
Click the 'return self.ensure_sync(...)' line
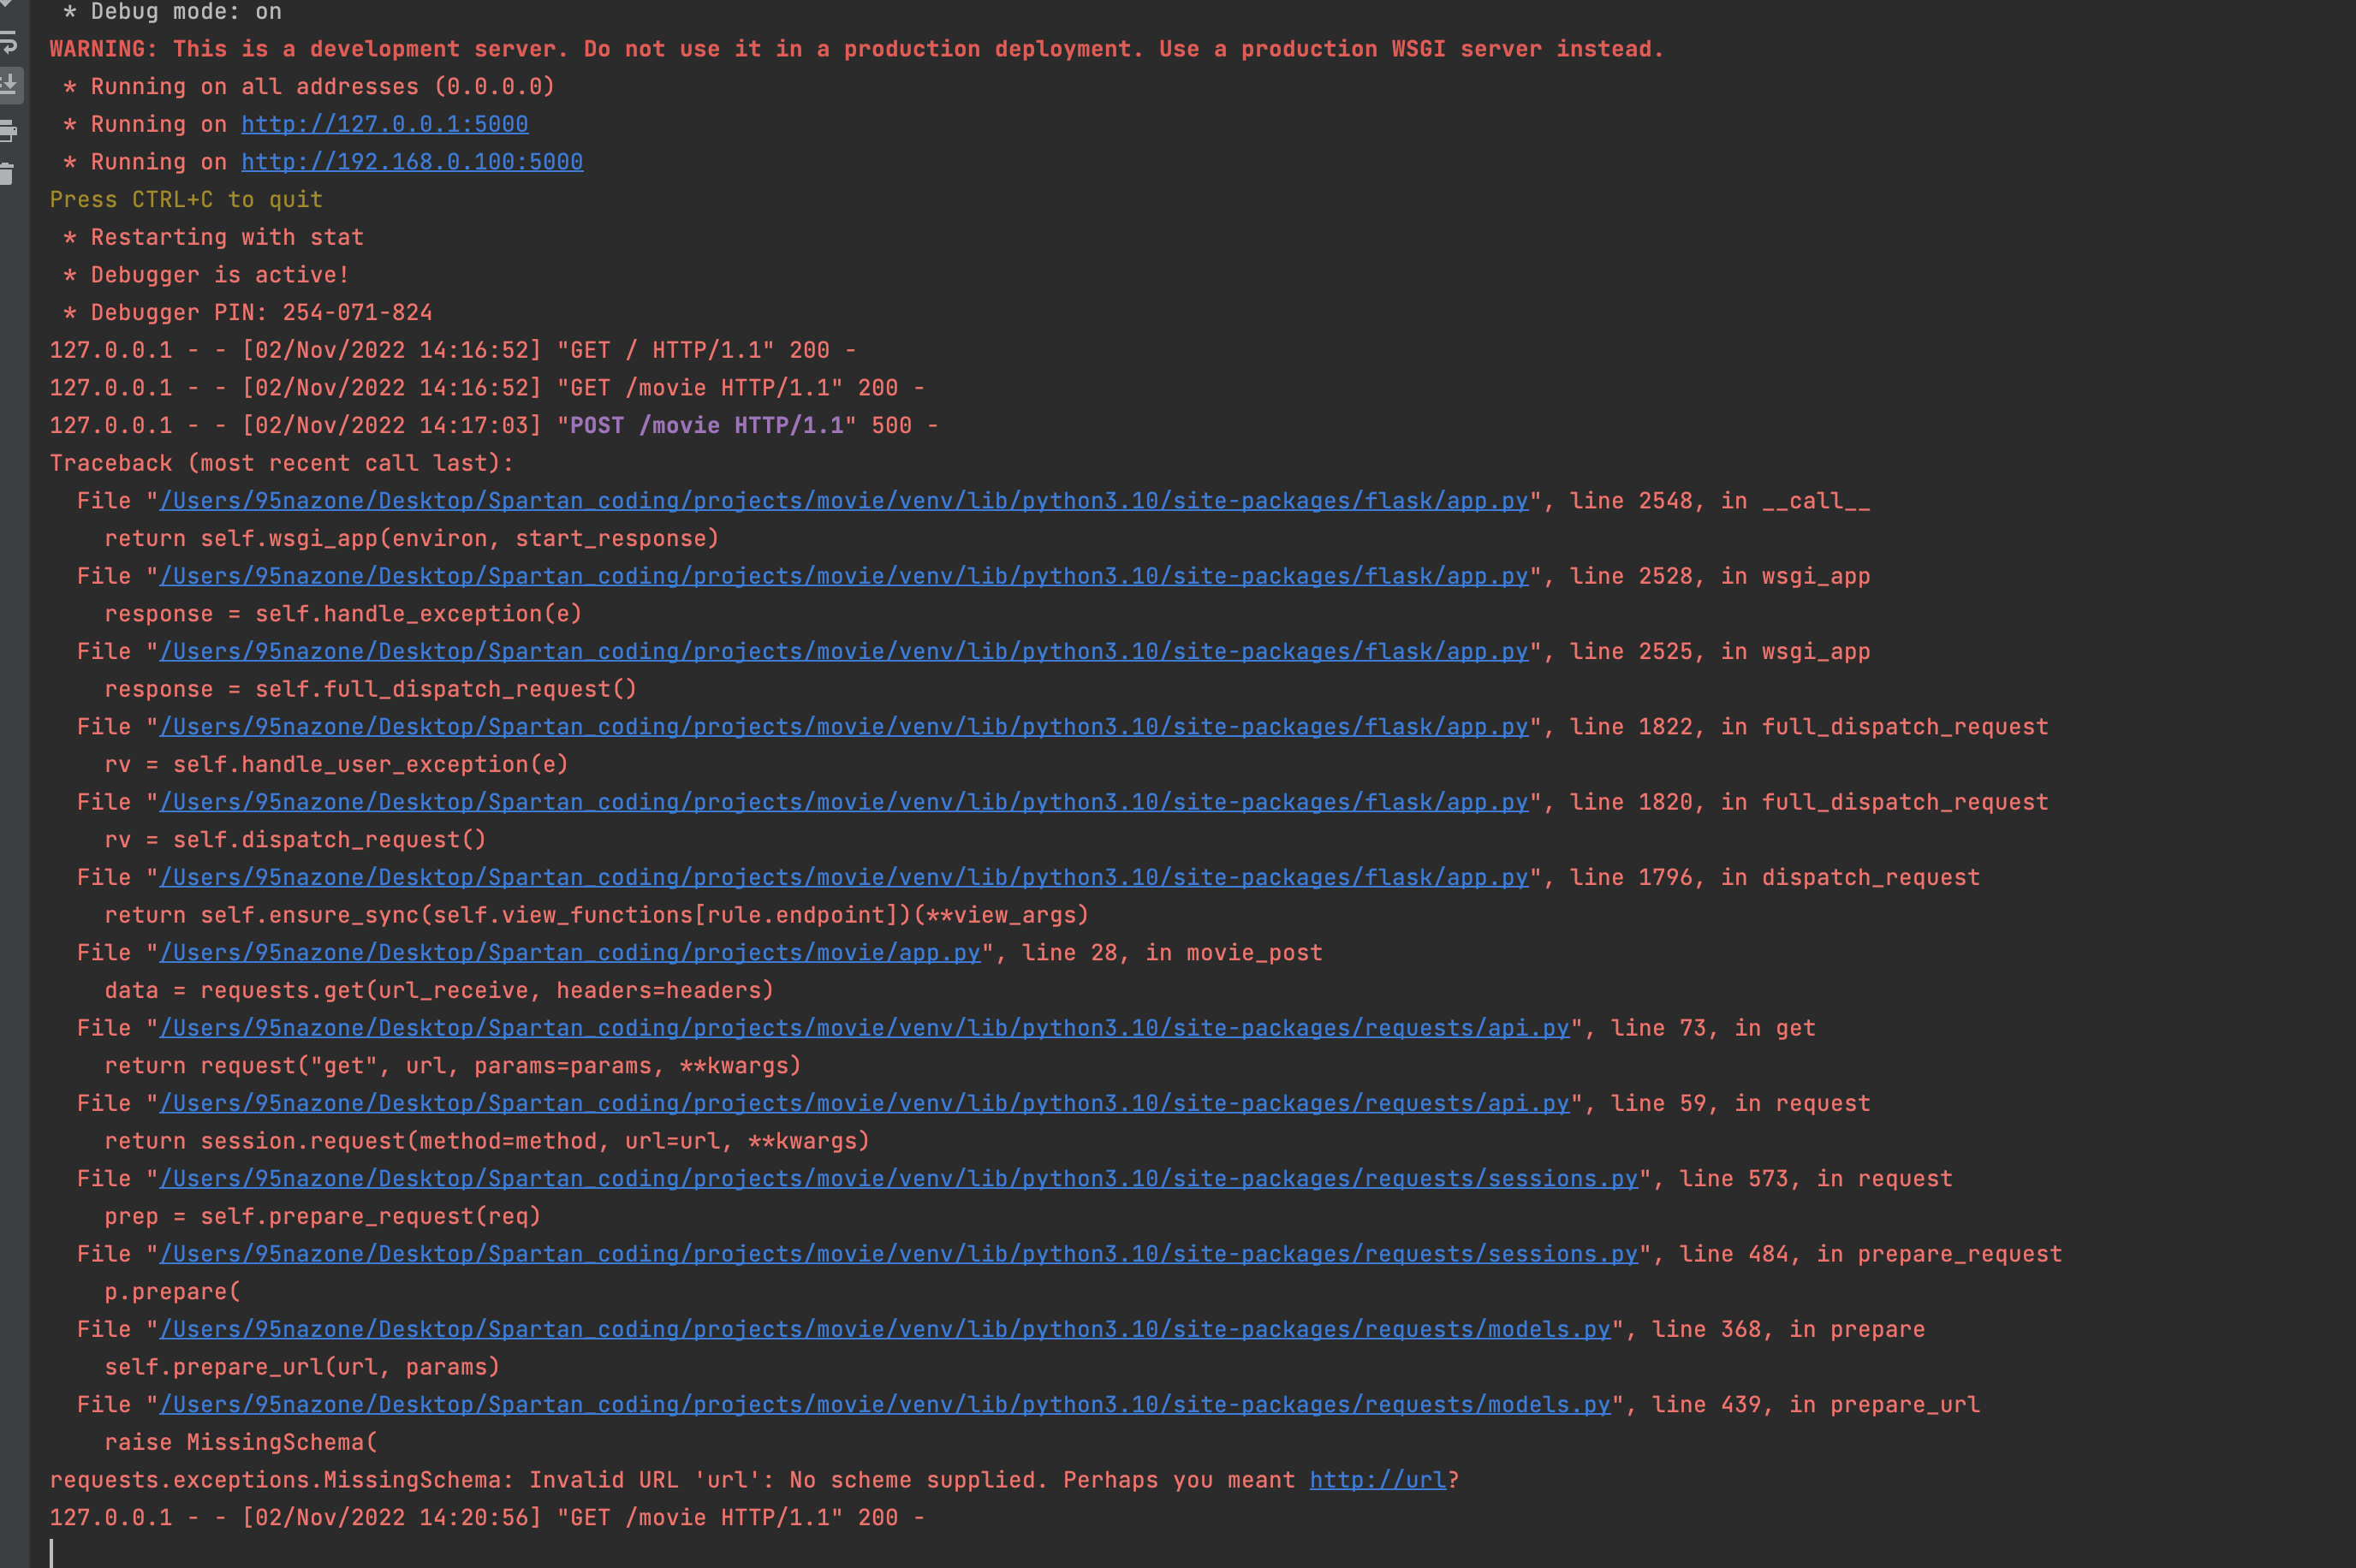[597, 916]
